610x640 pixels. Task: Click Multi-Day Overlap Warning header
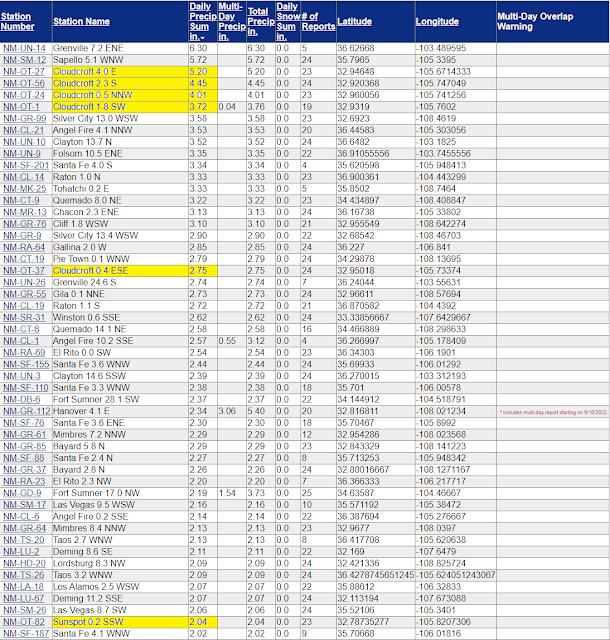pyautogui.click(x=535, y=22)
